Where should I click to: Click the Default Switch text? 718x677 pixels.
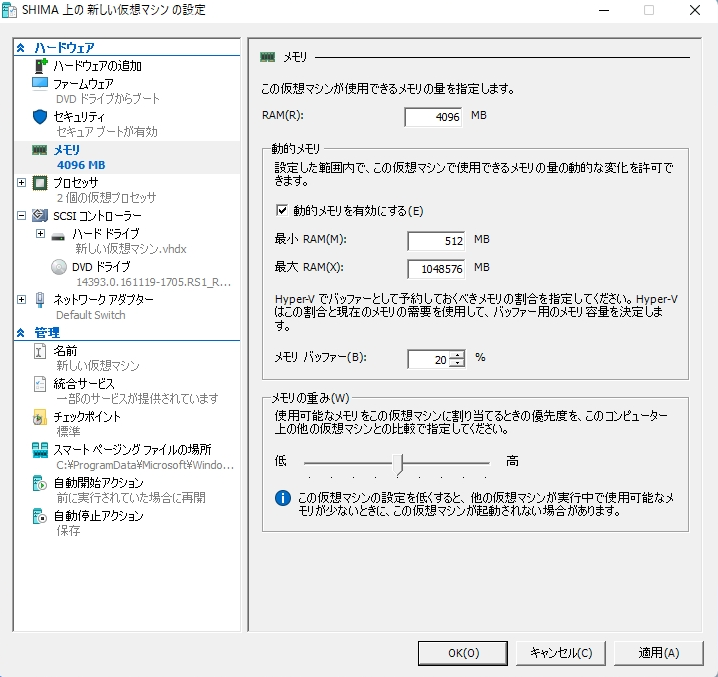(x=91, y=315)
